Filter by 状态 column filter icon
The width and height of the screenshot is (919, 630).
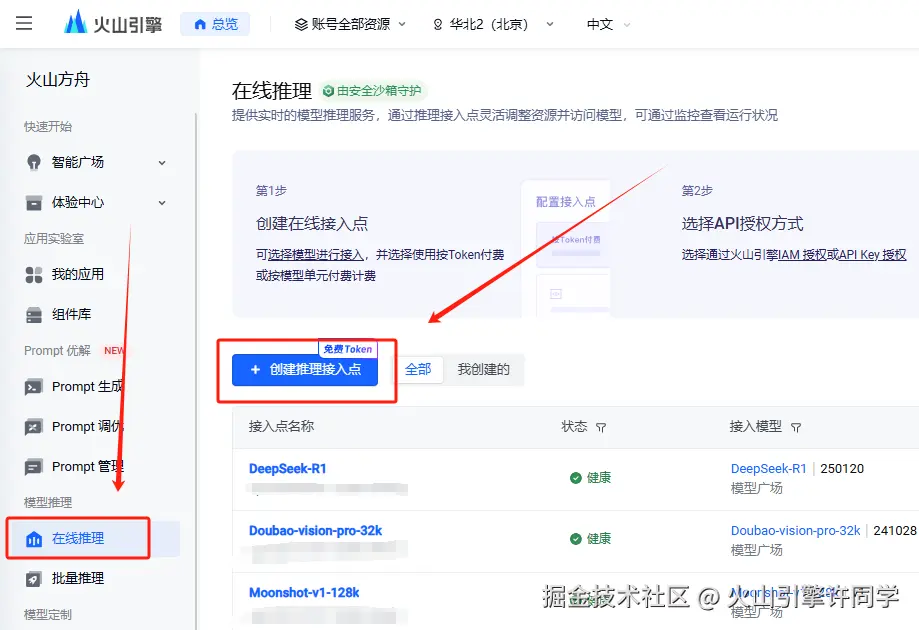pyautogui.click(x=601, y=428)
